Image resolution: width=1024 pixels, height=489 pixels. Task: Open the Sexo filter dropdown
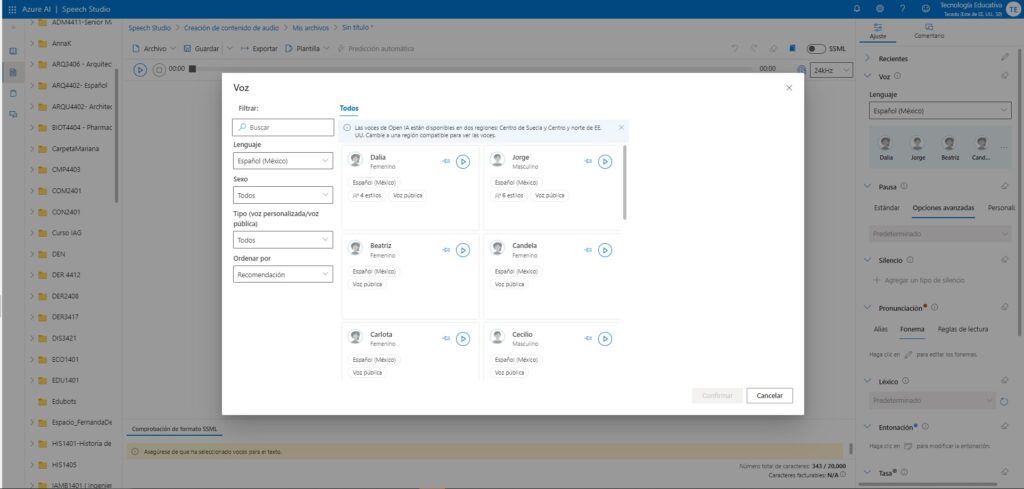283,196
